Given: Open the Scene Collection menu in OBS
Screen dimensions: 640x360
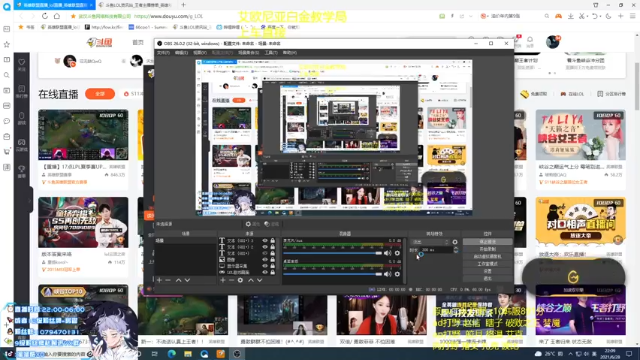Looking at the screenshot, I should coord(248,53).
